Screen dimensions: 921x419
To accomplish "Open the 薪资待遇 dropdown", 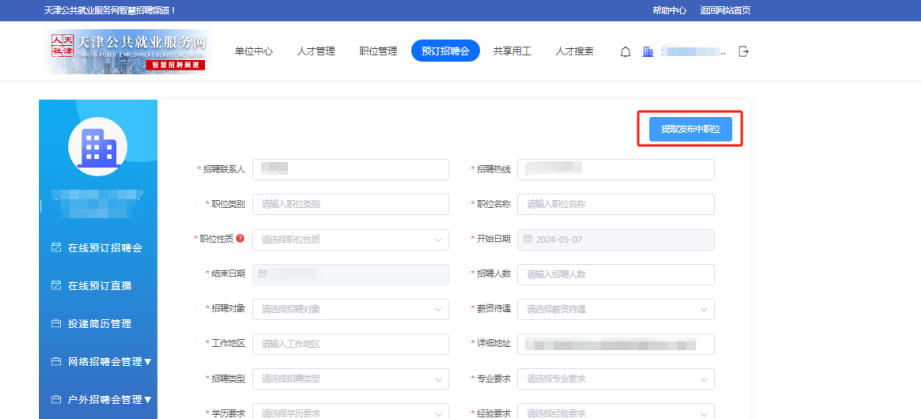I will pyautogui.click(x=616, y=309).
